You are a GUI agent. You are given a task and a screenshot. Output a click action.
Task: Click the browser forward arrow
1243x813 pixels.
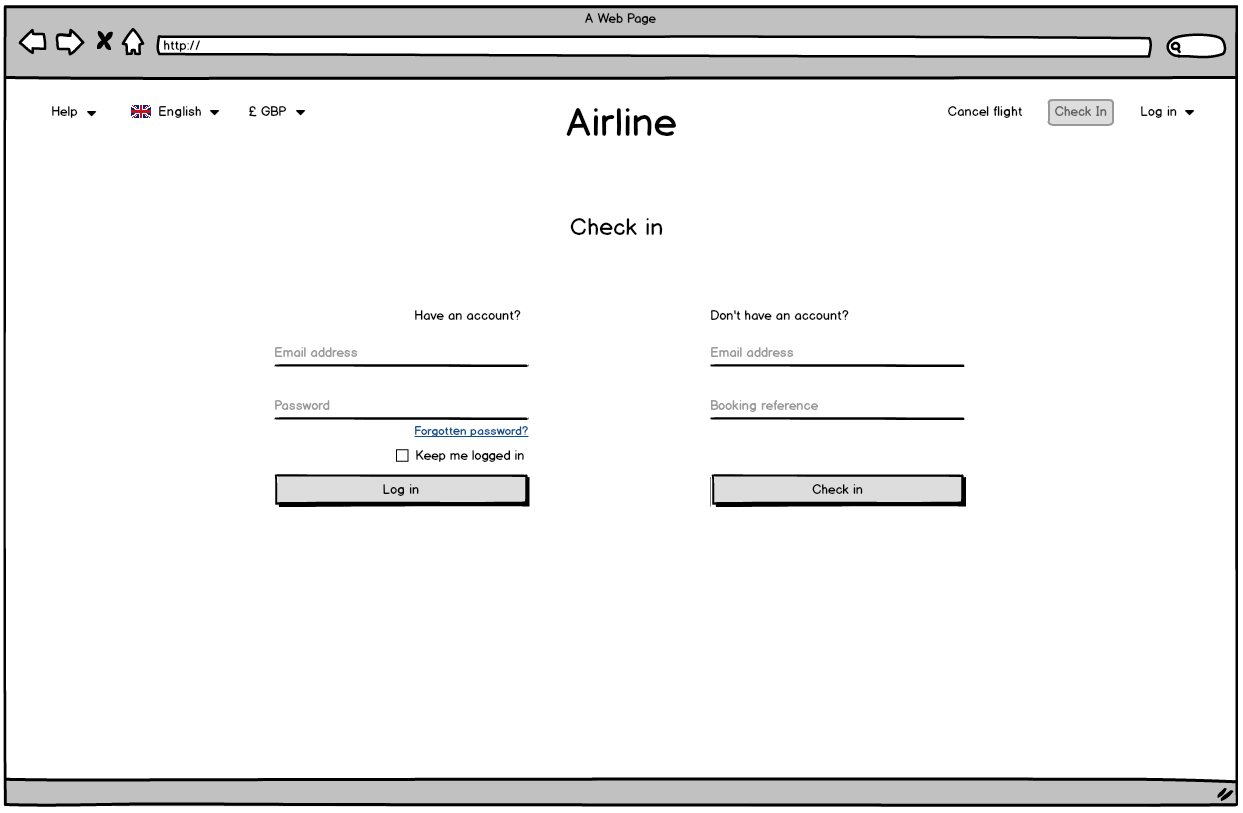pos(69,42)
